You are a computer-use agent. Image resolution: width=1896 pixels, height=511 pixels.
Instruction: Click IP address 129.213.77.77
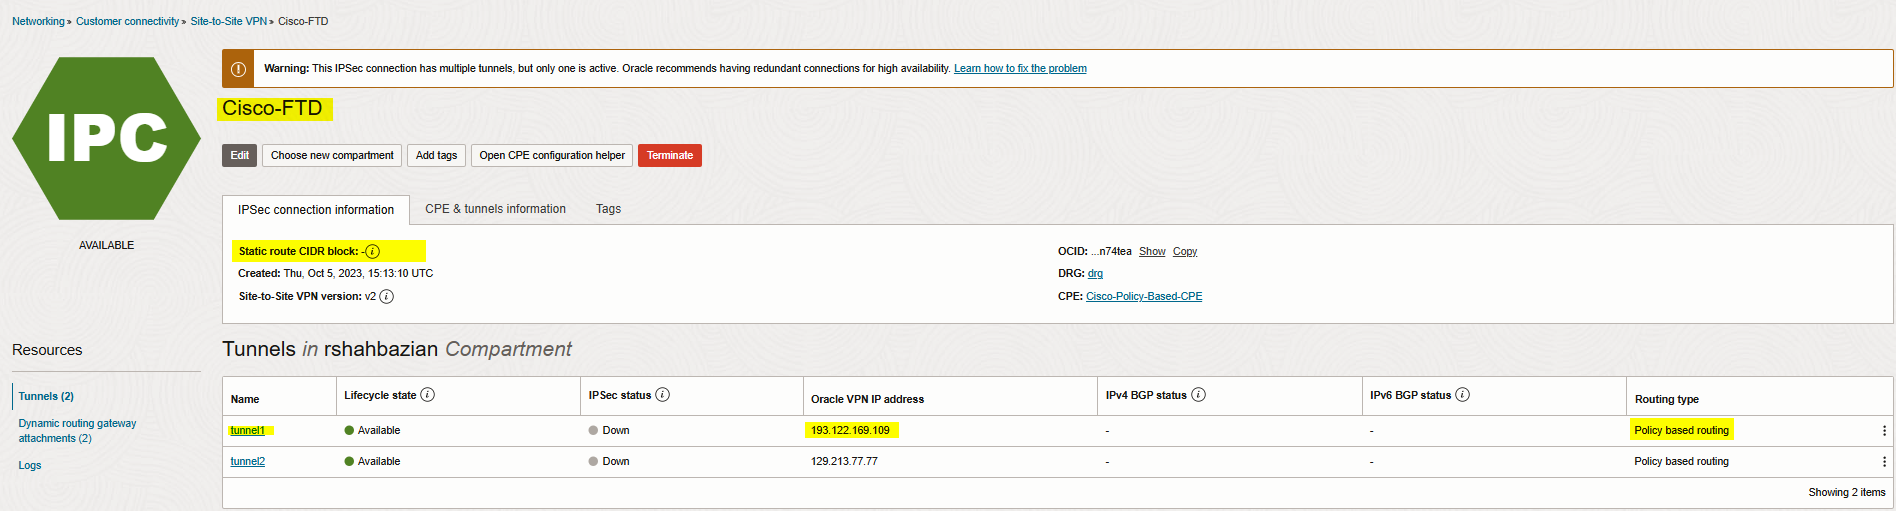[x=844, y=462]
